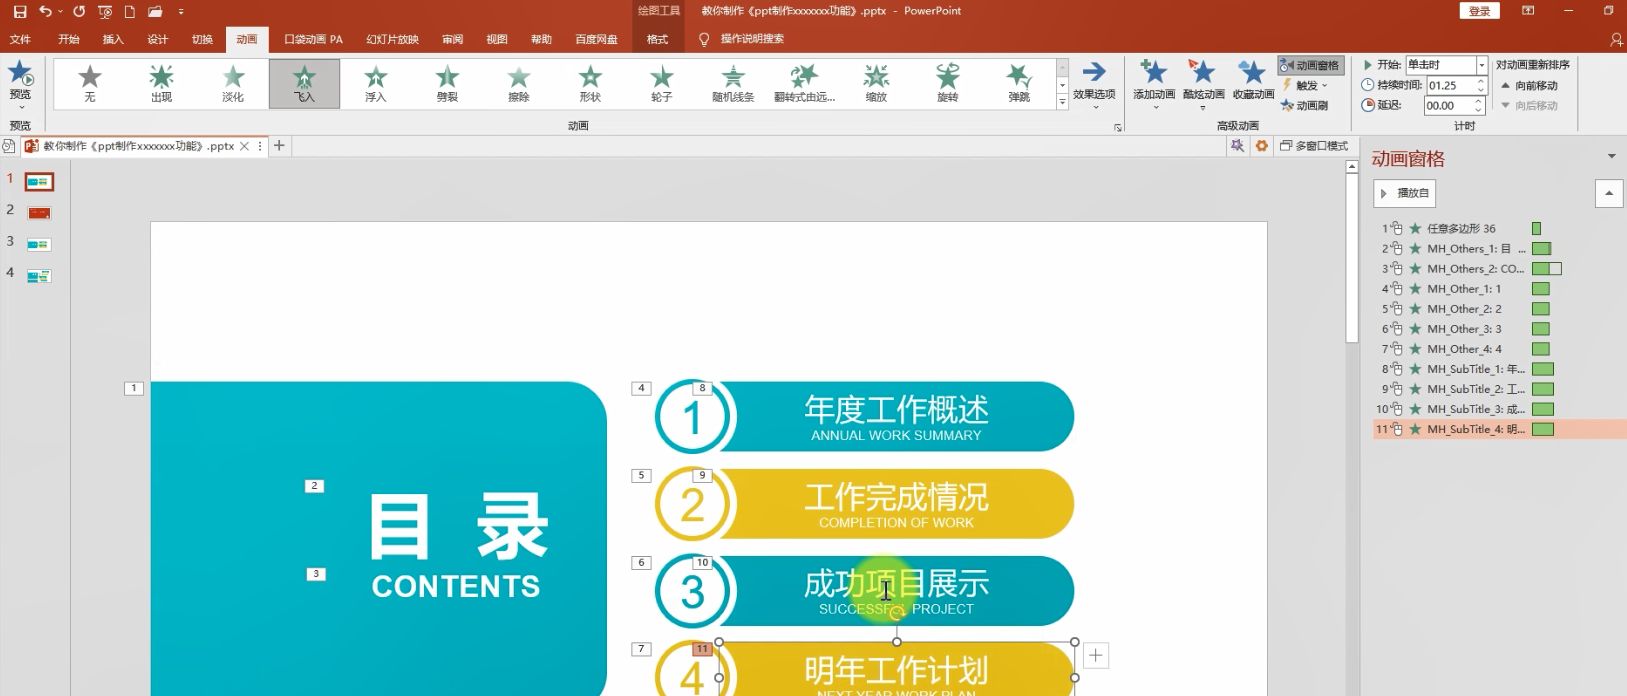Open the 文件 file menu
Image resolution: width=1627 pixels, height=696 pixels.
pyautogui.click(x=20, y=39)
